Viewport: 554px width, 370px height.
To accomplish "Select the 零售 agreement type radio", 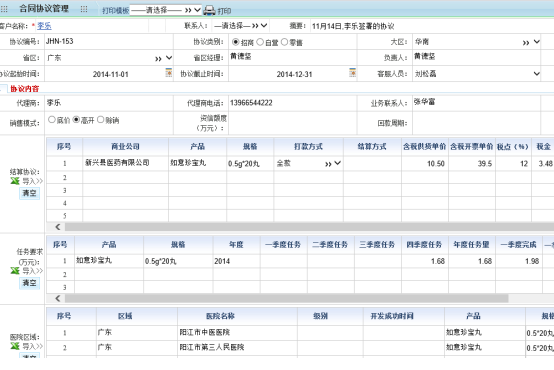I will pos(284,42).
